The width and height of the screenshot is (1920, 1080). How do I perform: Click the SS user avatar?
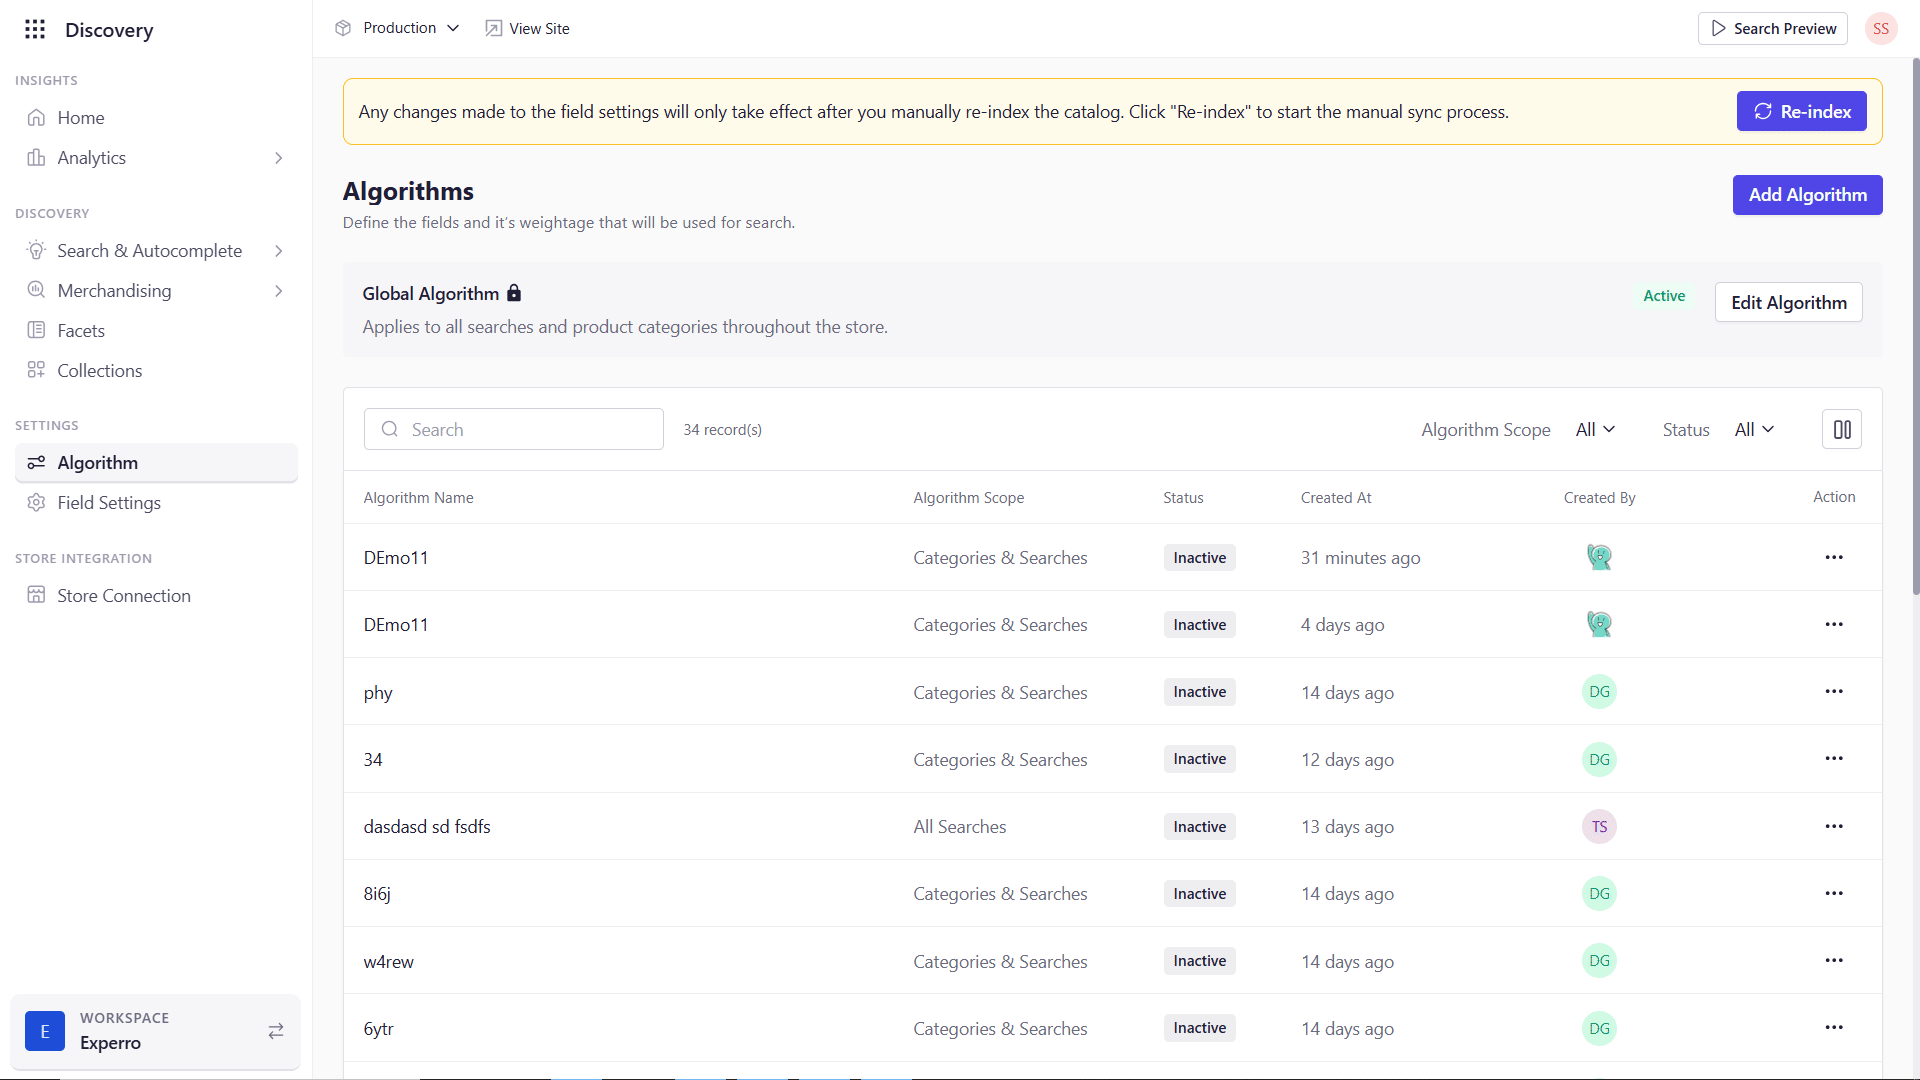[x=1880, y=29]
